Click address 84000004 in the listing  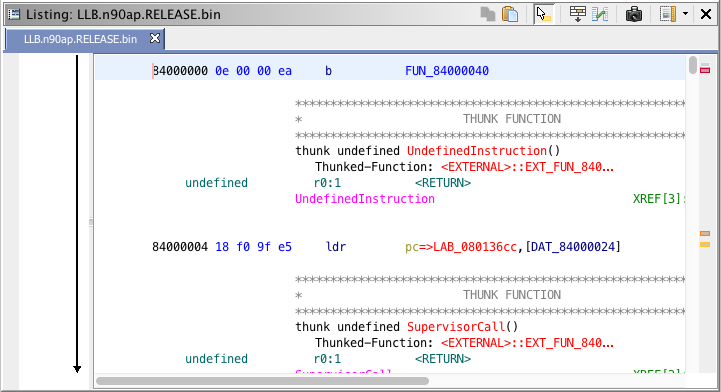point(180,247)
